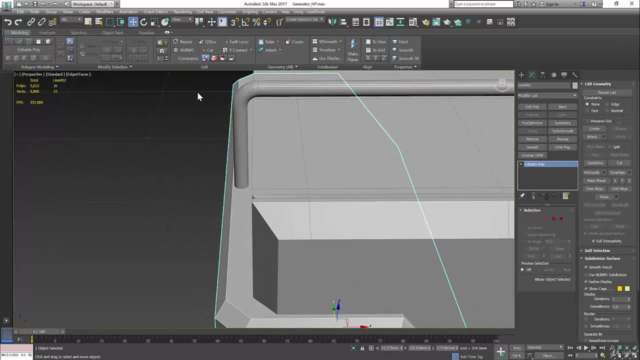The height and width of the screenshot is (360, 640).
Task: Select Element sub-object level icon
Action: (561, 219)
